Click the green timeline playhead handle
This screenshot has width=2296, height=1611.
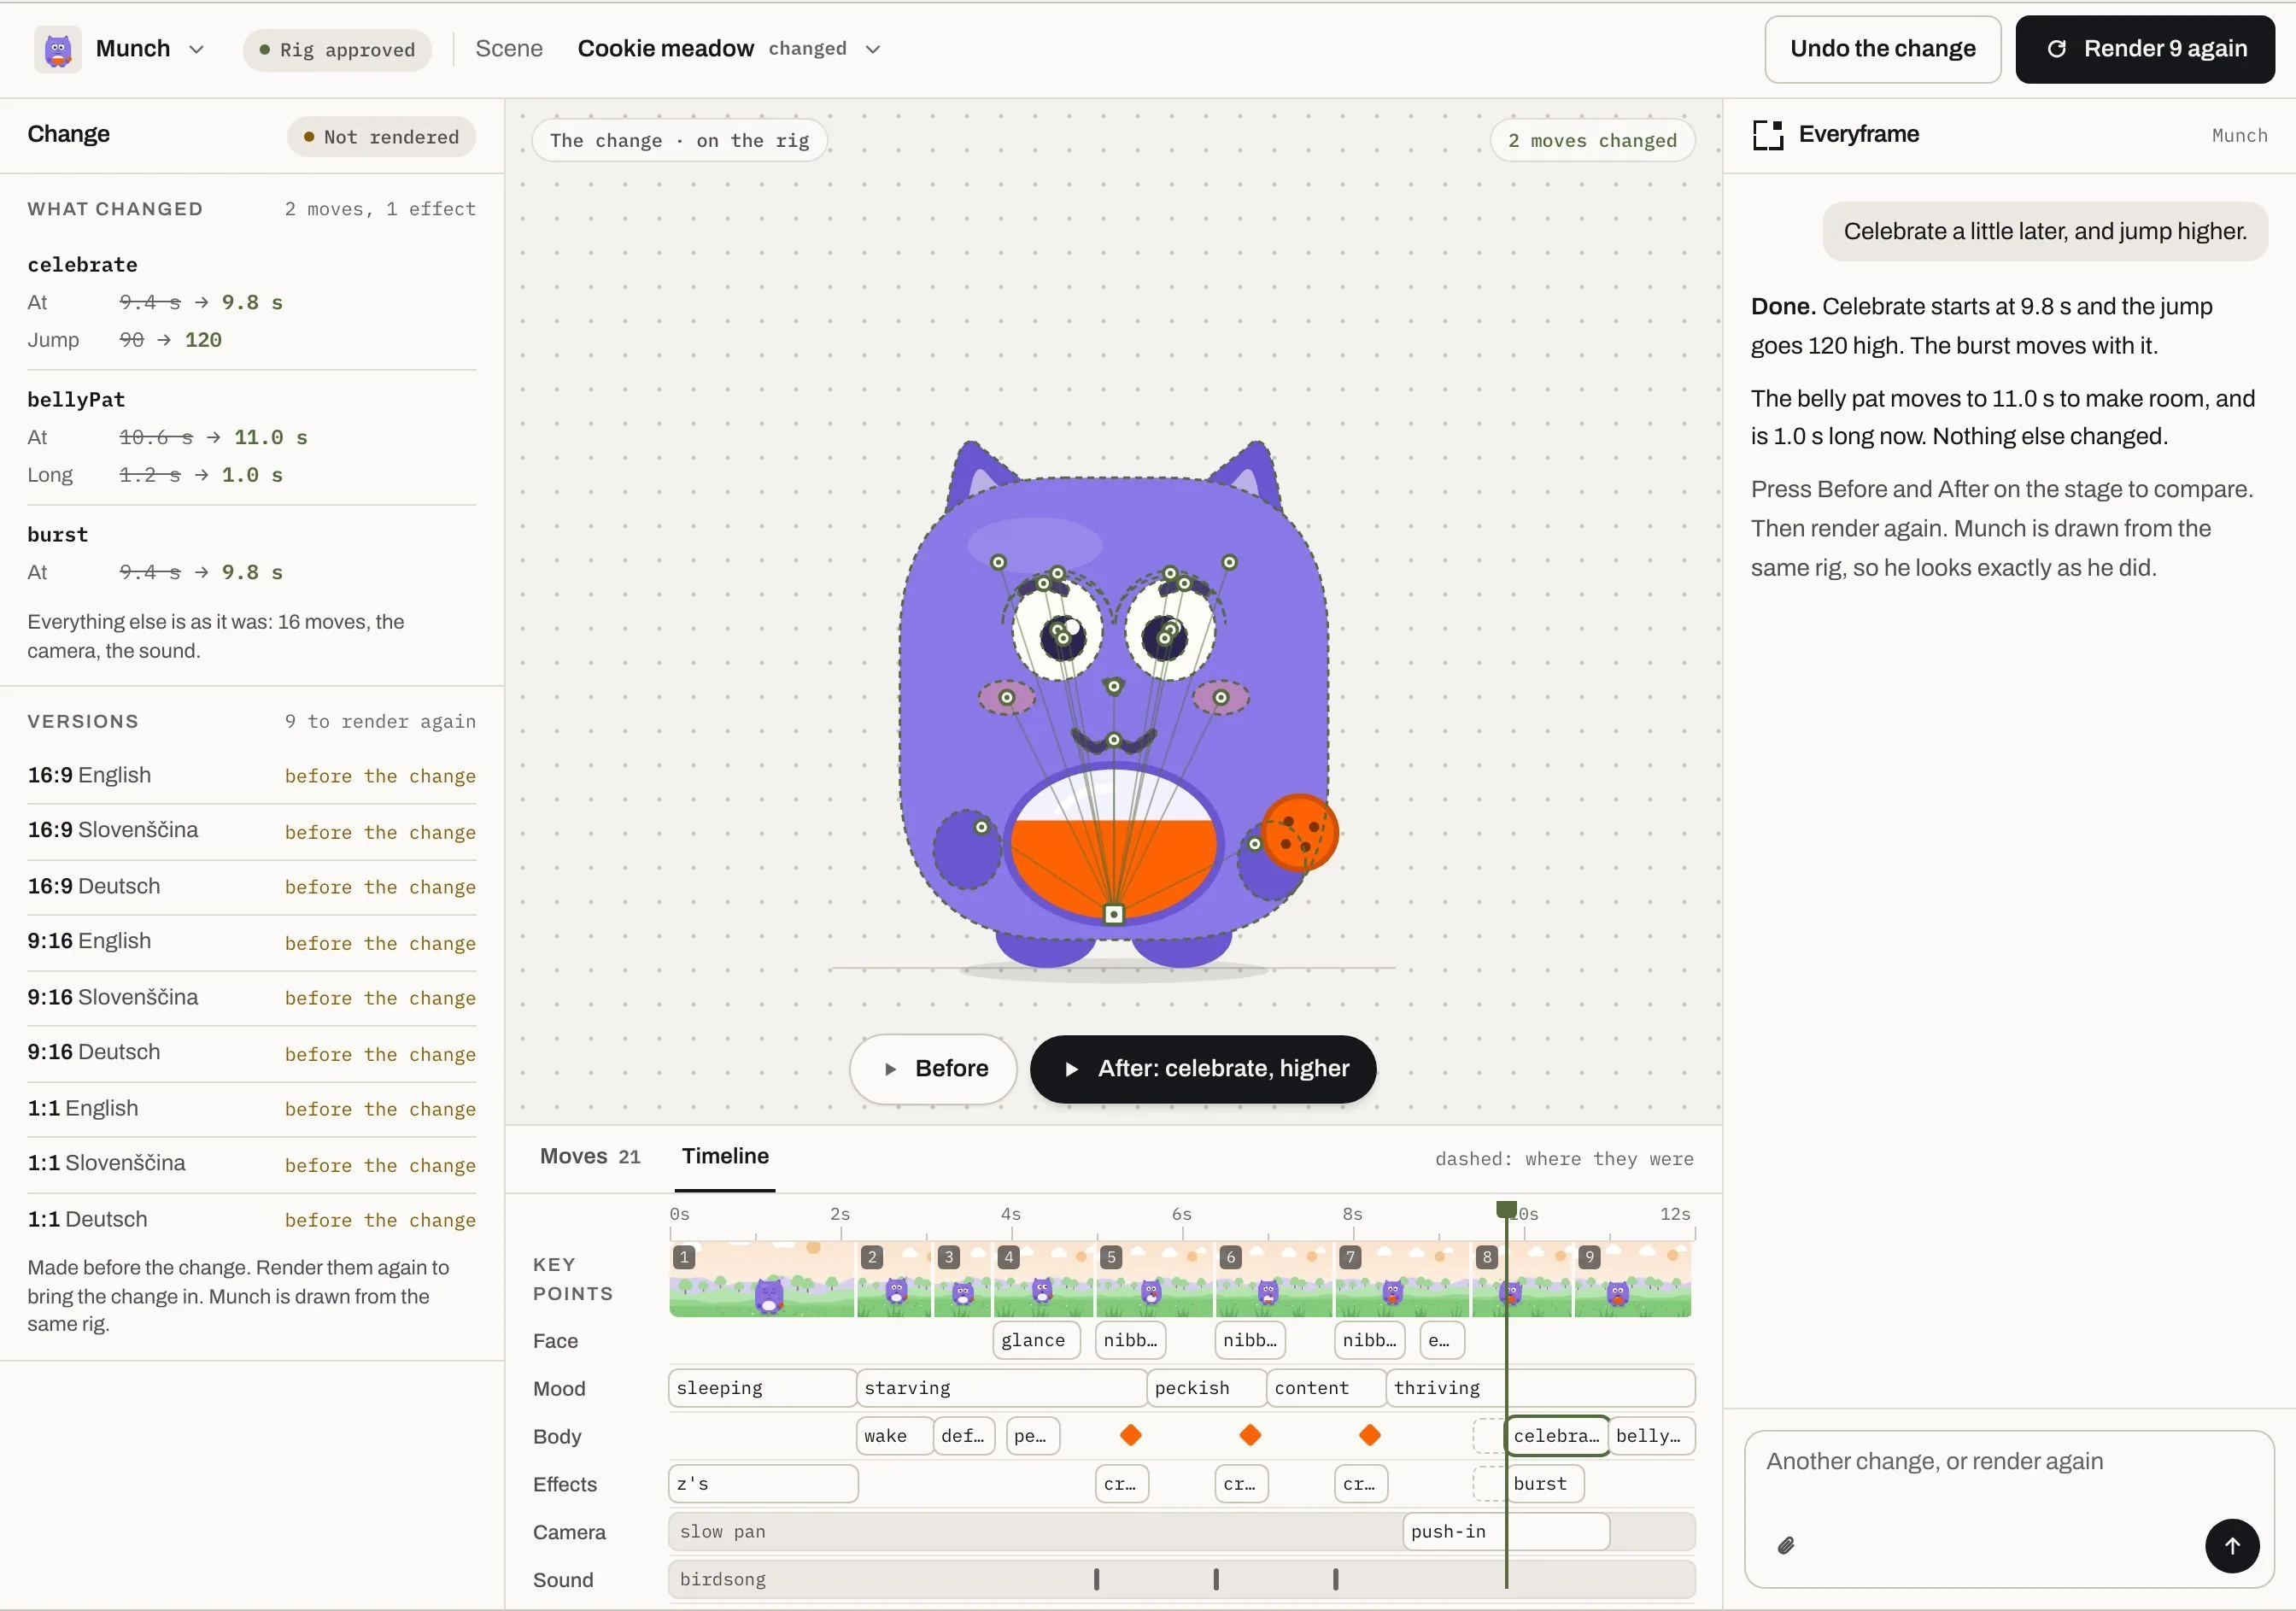pos(1506,1210)
